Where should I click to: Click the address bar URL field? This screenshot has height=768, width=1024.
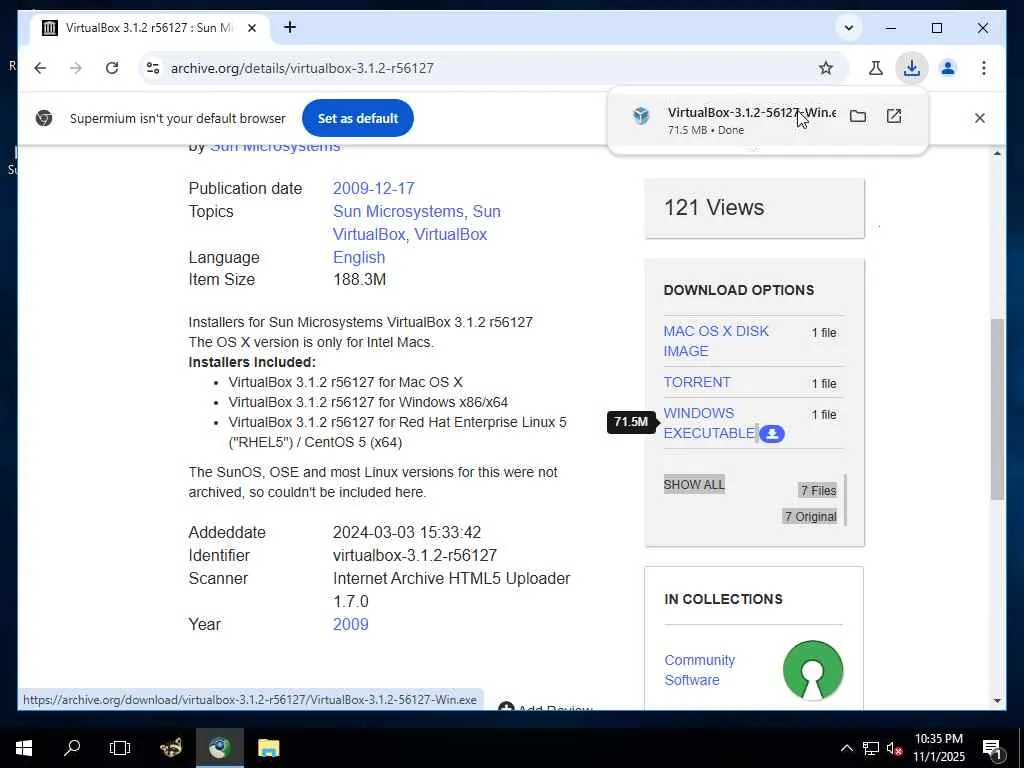tap(483, 68)
